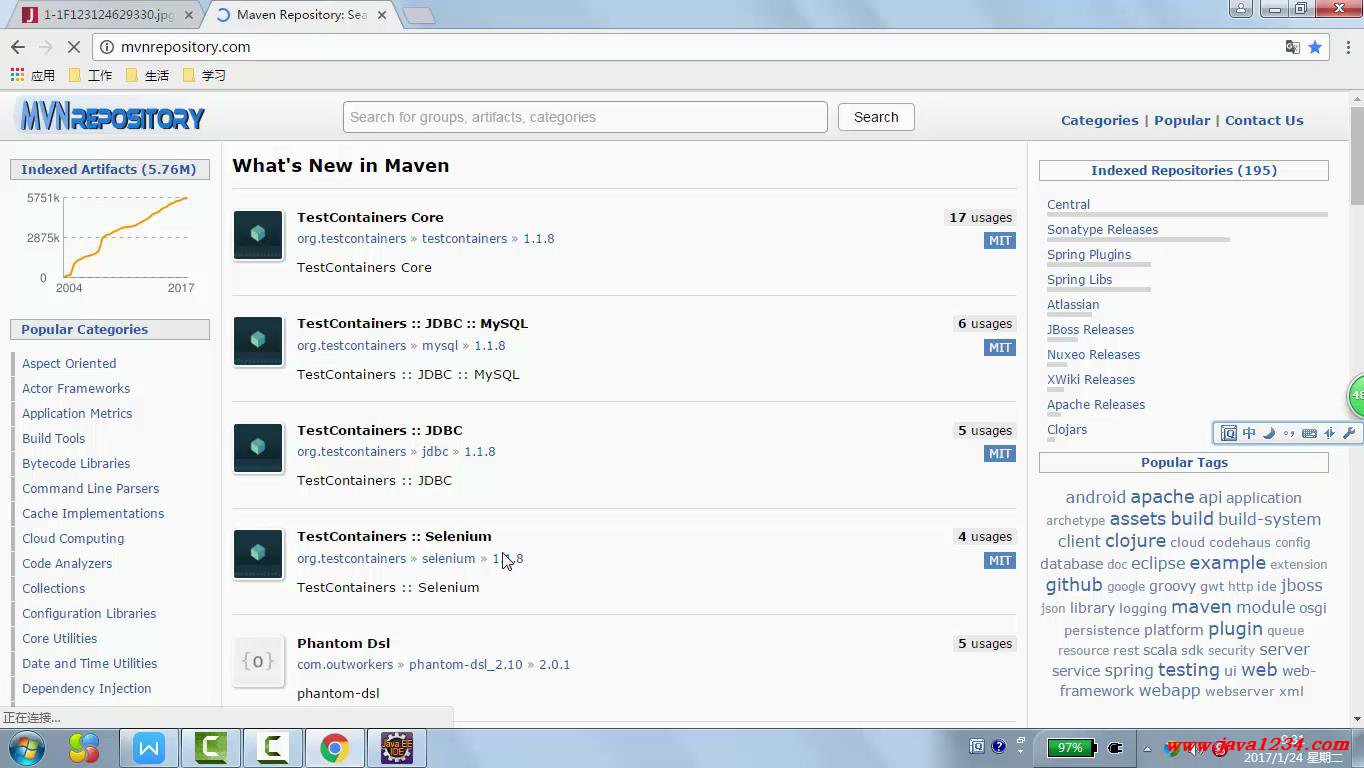Viewport: 1364px width, 768px height.
Task: Open the Popular menu link
Action: click(1182, 120)
